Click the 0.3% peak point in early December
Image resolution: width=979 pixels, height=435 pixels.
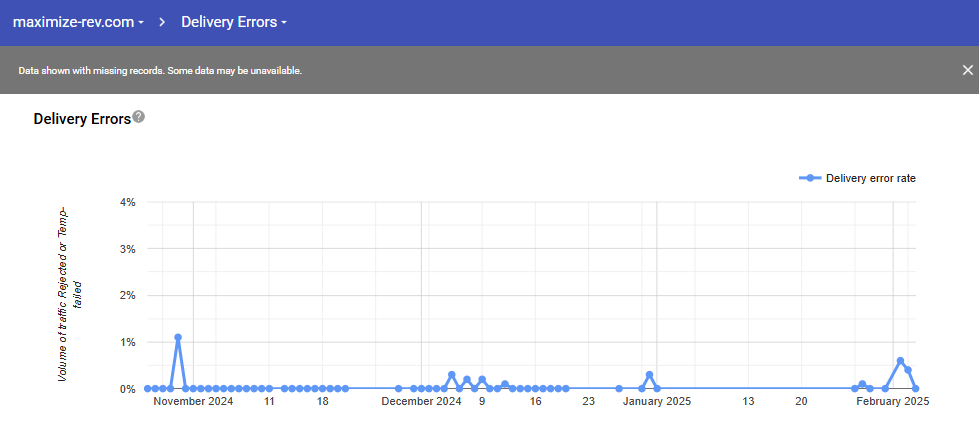pyautogui.click(x=451, y=375)
